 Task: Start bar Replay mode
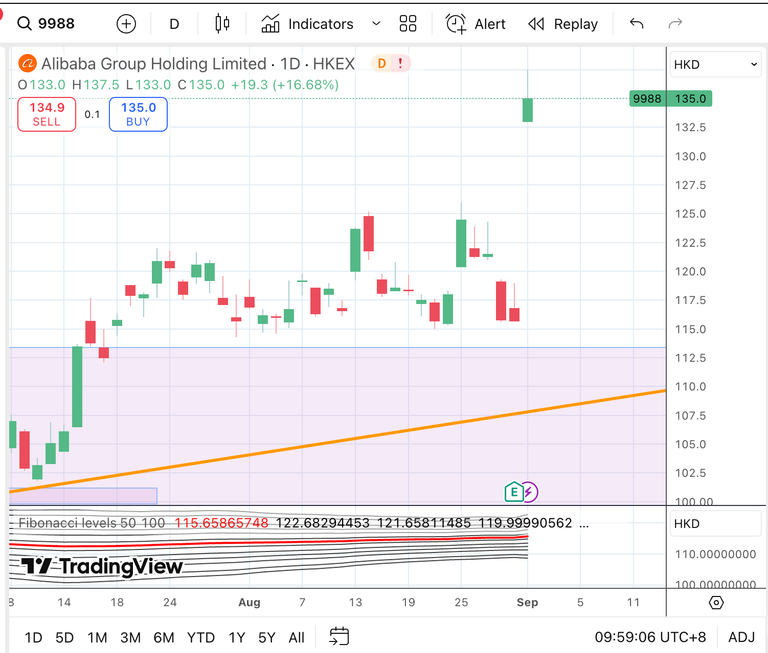click(563, 24)
